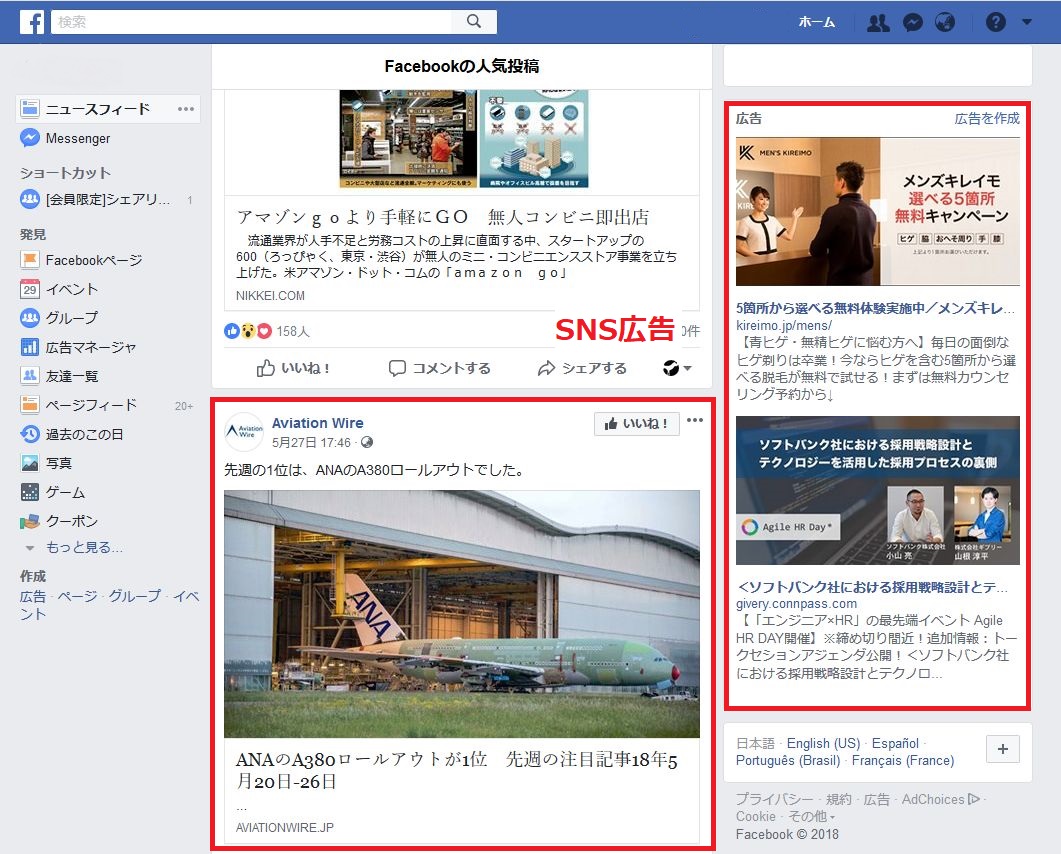
Task: Like the Nikkei post with いいね!
Action: [293, 368]
